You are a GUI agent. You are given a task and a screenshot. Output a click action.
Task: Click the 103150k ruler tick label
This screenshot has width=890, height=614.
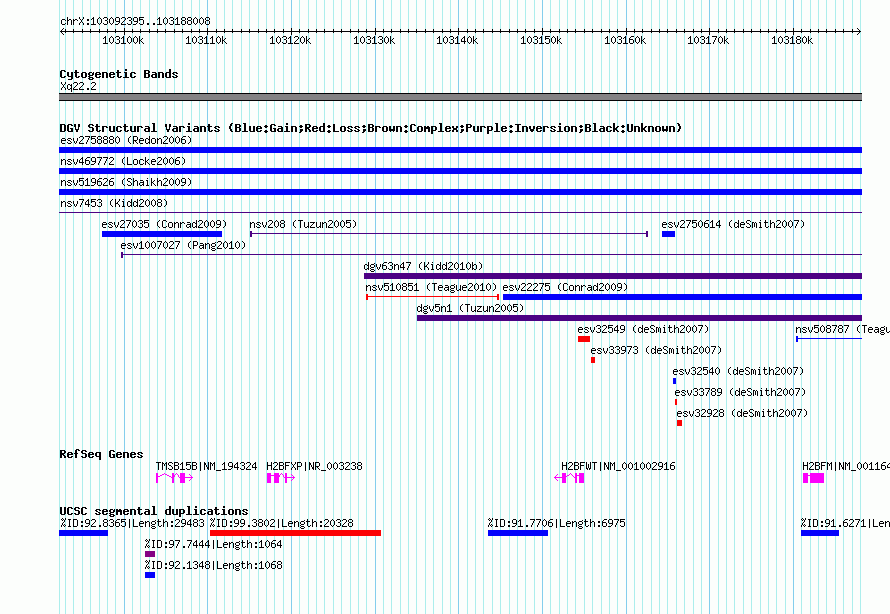point(541,41)
